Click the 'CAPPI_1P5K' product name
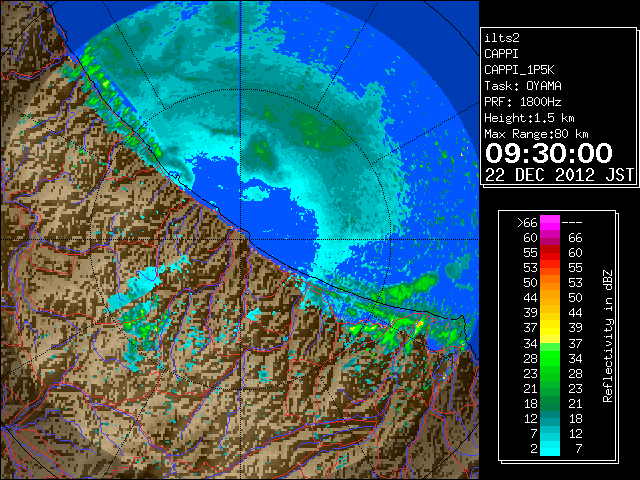The height and width of the screenshot is (480, 640). point(519,70)
